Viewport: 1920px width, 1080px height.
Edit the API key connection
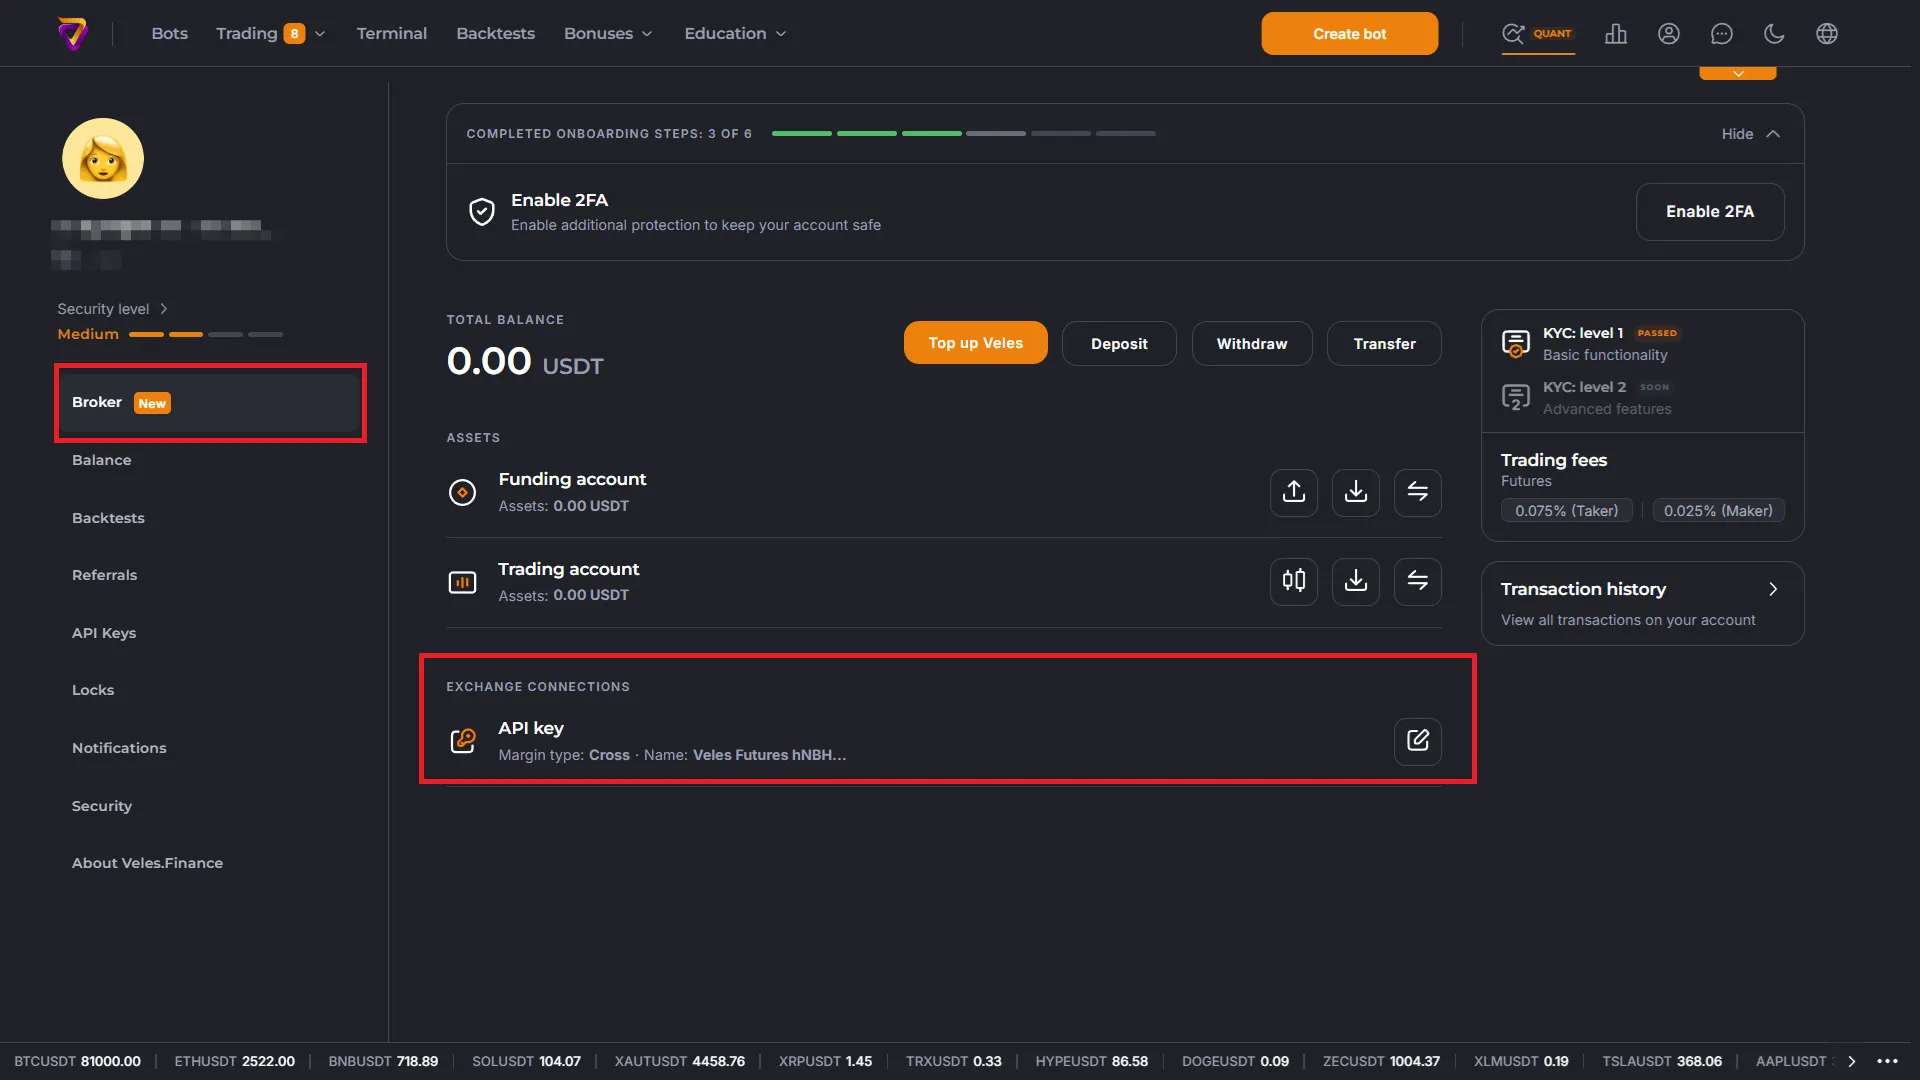pyautogui.click(x=1418, y=741)
